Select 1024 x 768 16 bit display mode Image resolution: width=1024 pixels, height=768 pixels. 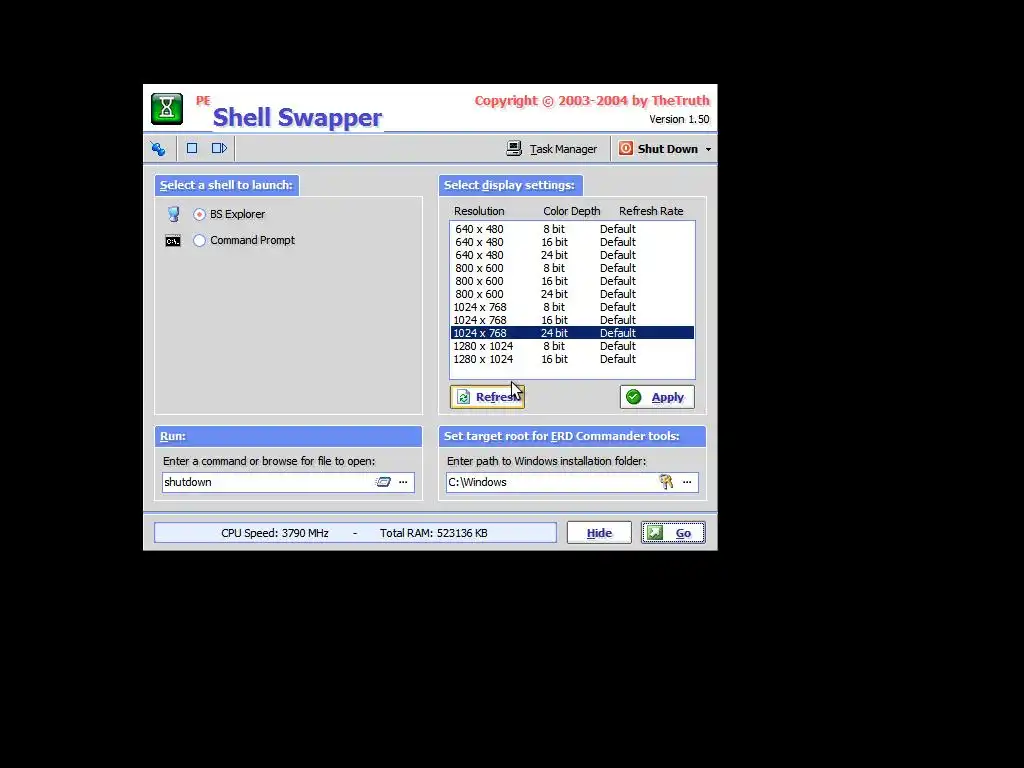(x=572, y=320)
